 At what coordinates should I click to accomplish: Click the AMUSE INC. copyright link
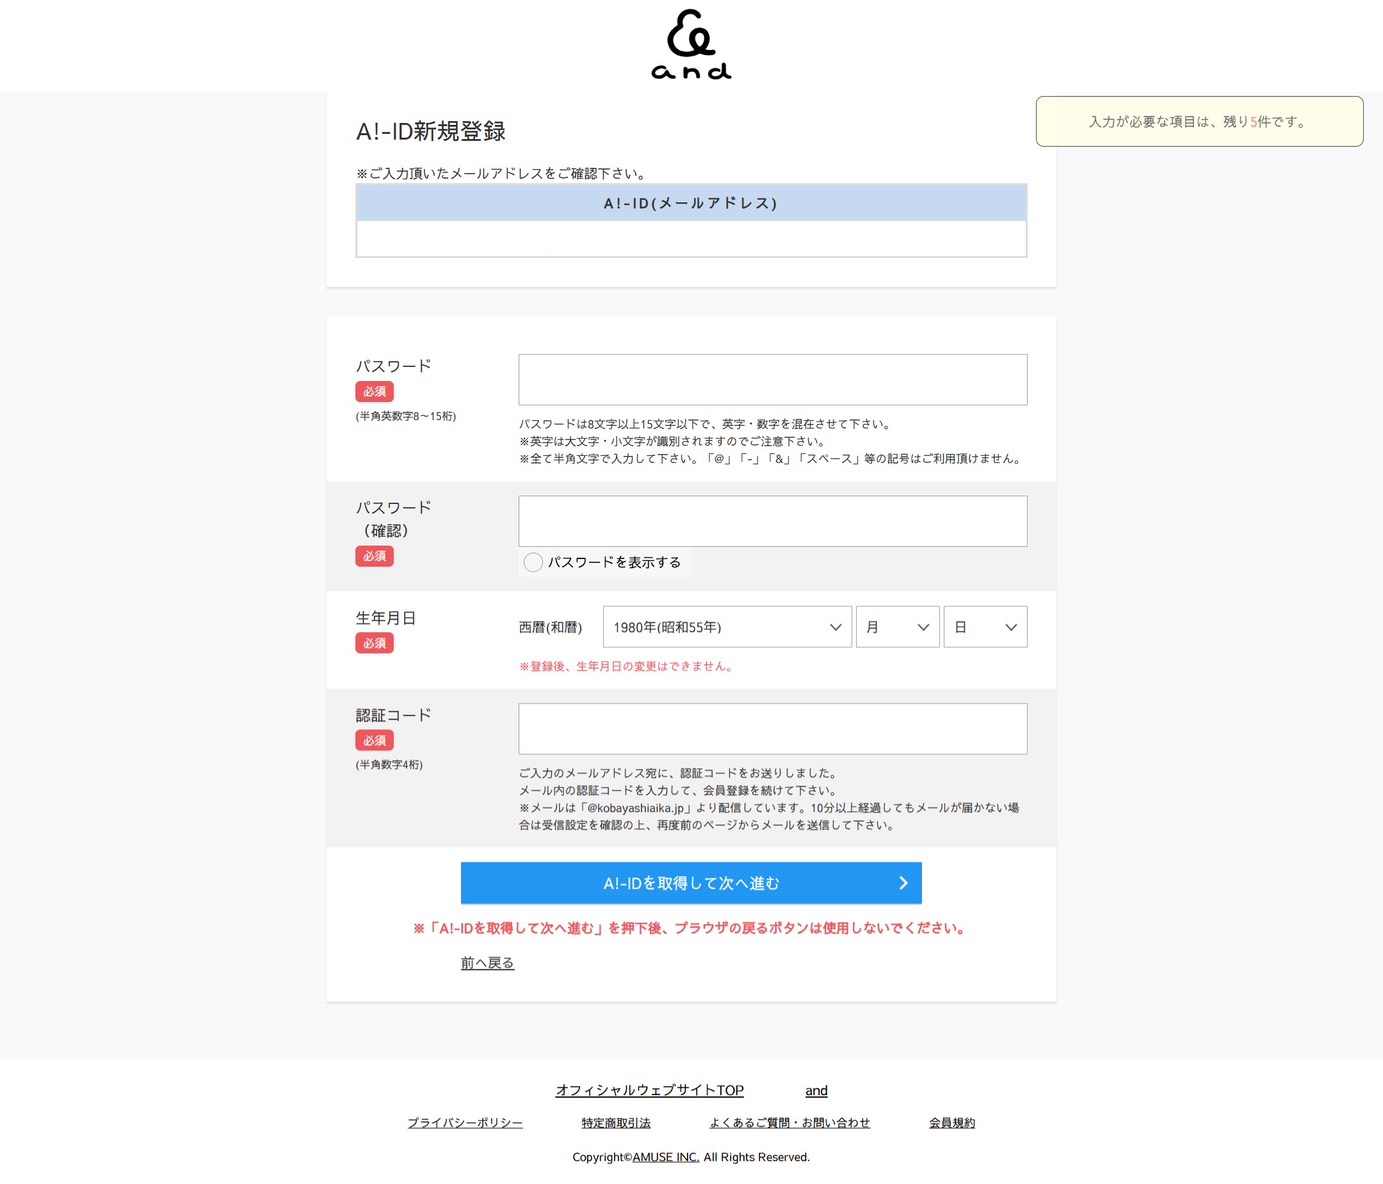665,1157
